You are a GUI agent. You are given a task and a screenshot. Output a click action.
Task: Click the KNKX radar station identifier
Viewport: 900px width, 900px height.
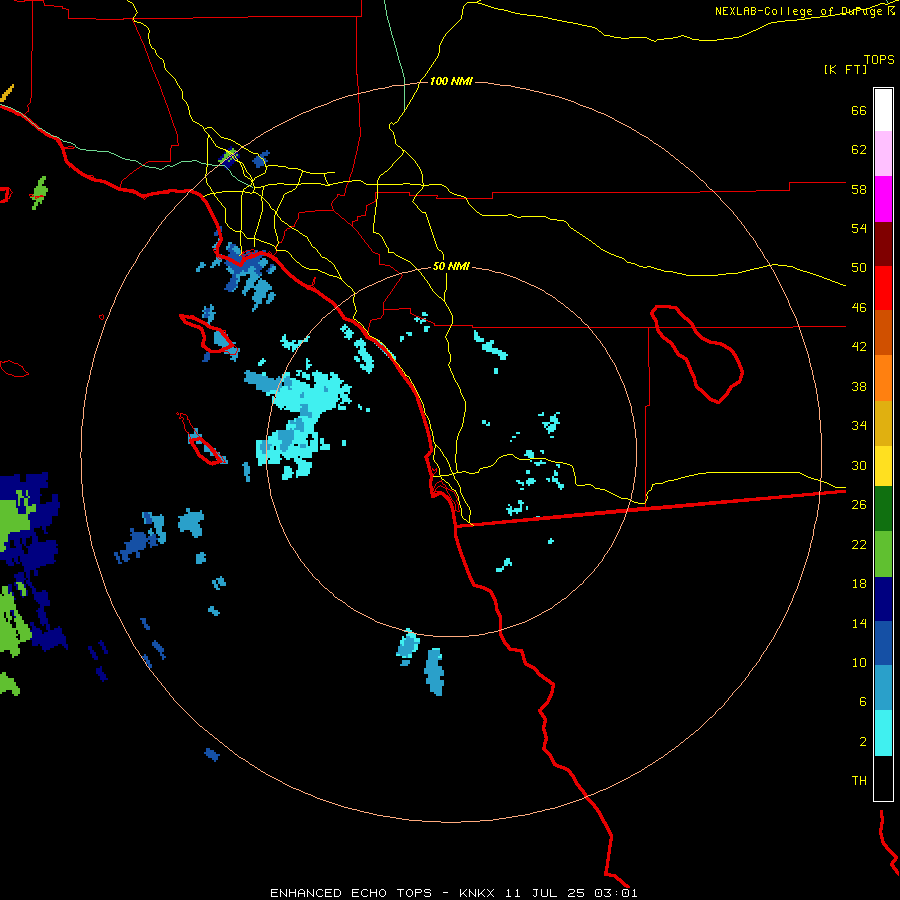[x=476, y=893]
